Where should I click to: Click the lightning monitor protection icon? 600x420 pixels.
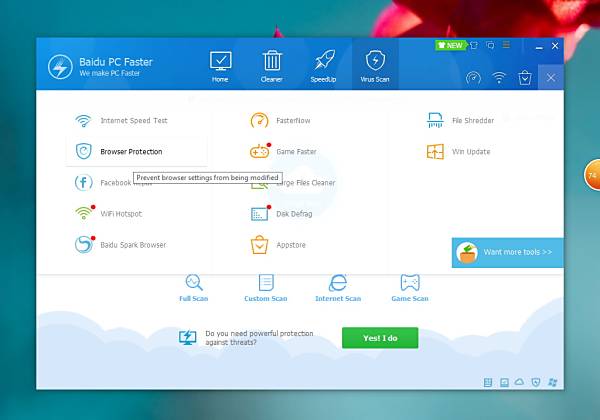coord(188,337)
